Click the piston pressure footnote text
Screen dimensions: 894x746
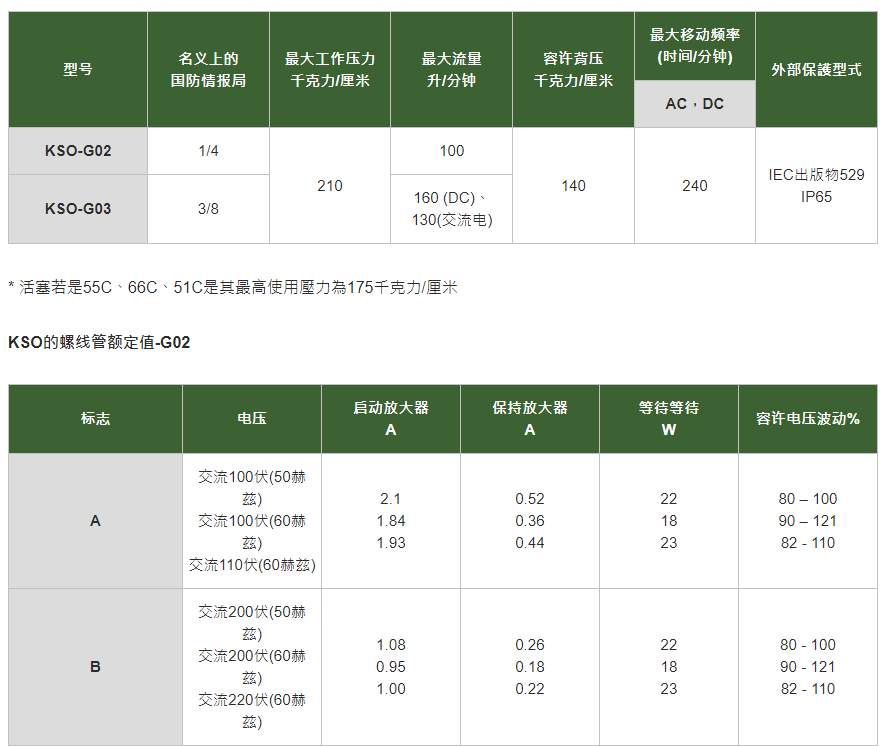[233, 287]
